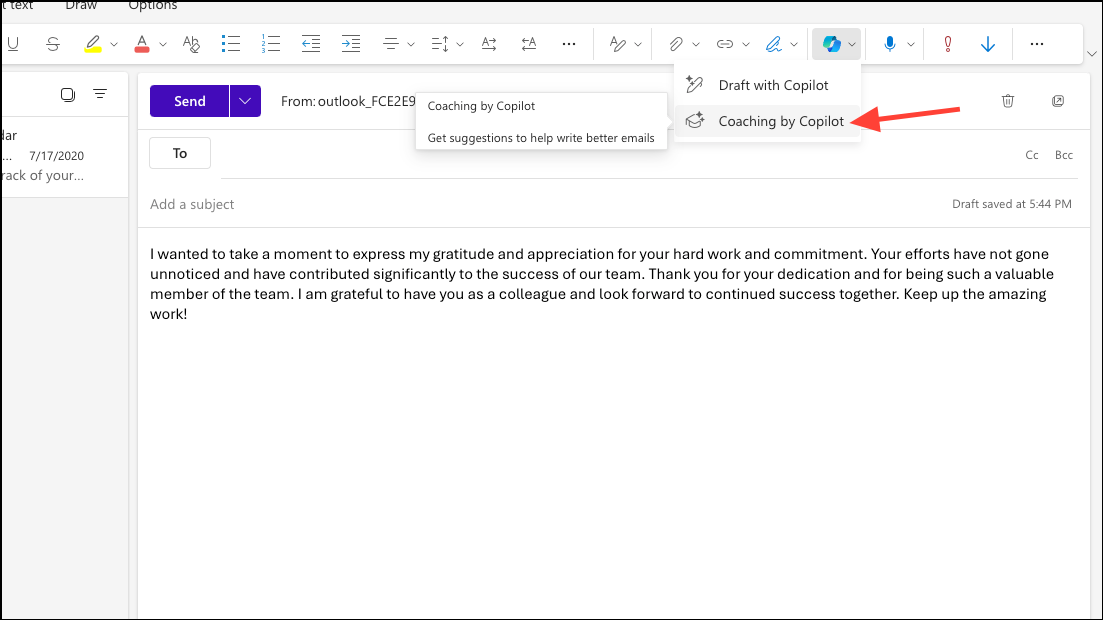Image resolution: width=1103 pixels, height=620 pixels.
Task: Show more formatting options ellipsis
Action: click(569, 44)
